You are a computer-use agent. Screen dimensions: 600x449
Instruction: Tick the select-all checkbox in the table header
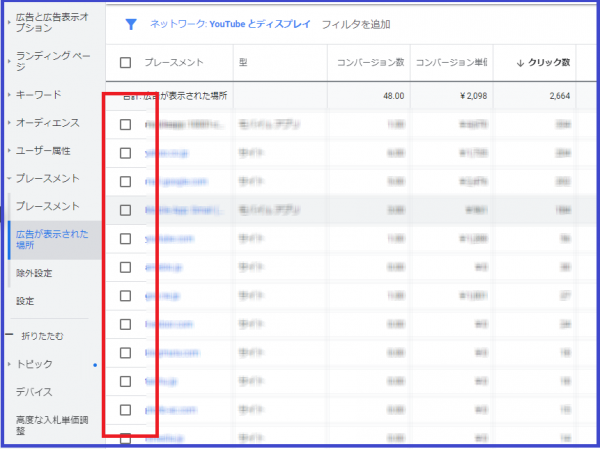[x=125, y=63]
